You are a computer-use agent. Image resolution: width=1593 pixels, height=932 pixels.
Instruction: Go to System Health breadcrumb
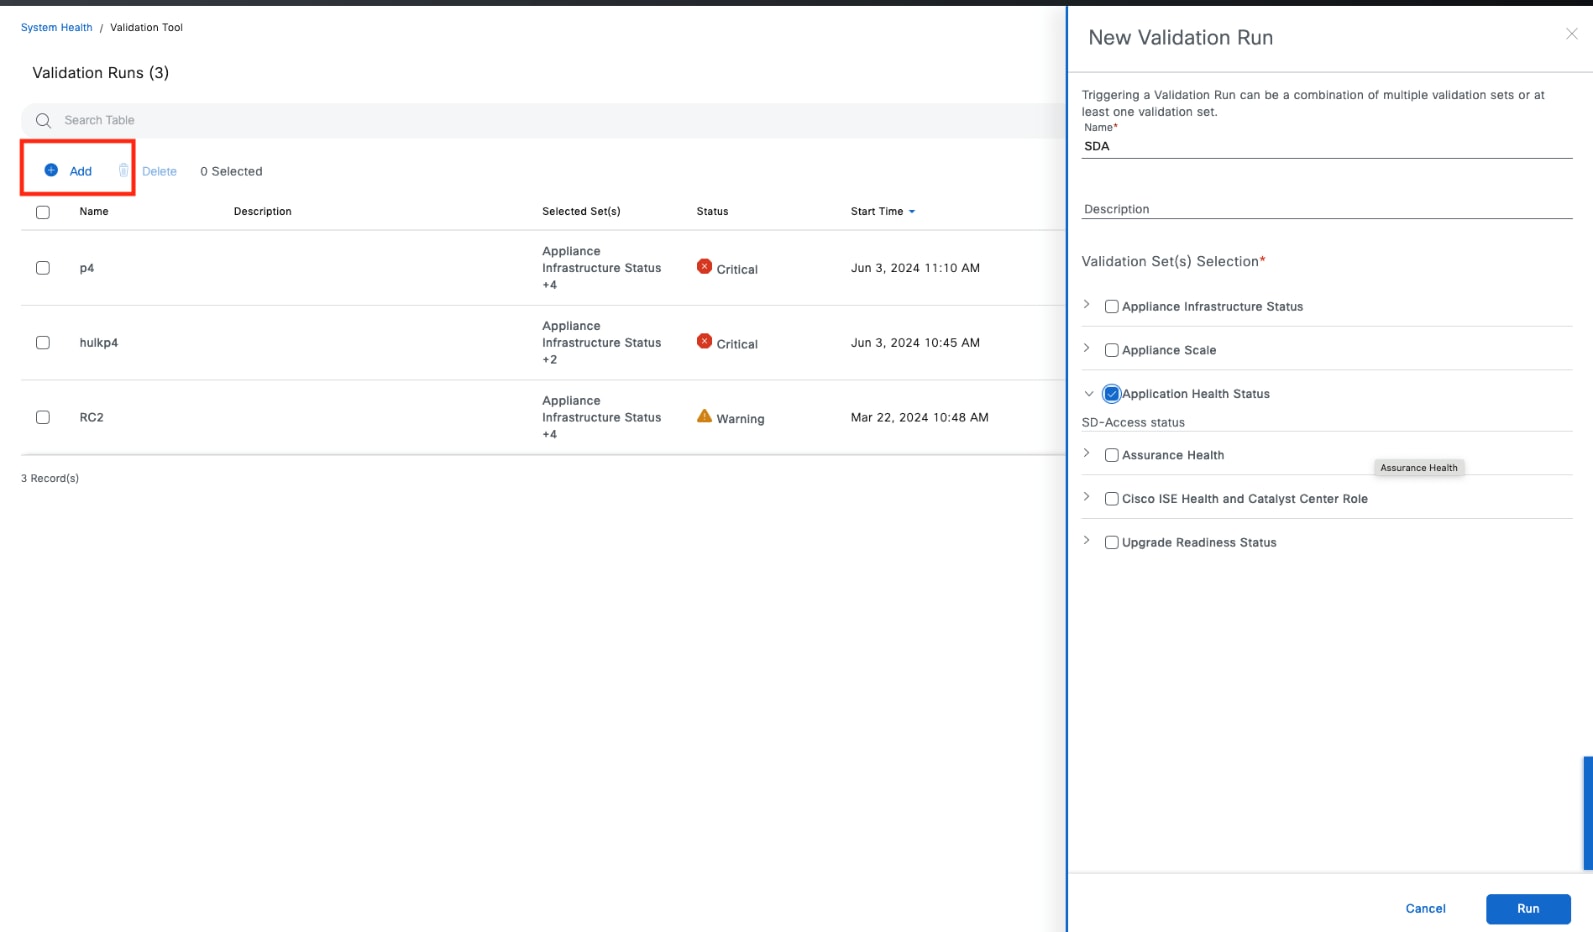tap(56, 28)
